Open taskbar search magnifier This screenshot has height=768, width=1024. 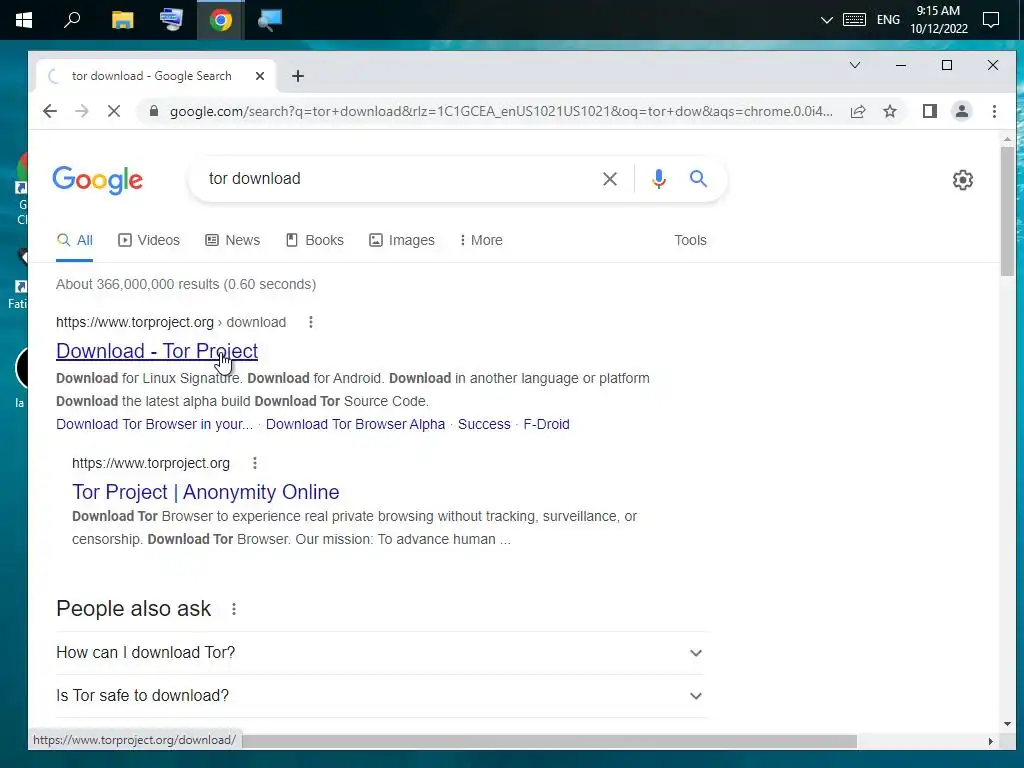tap(72, 20)
